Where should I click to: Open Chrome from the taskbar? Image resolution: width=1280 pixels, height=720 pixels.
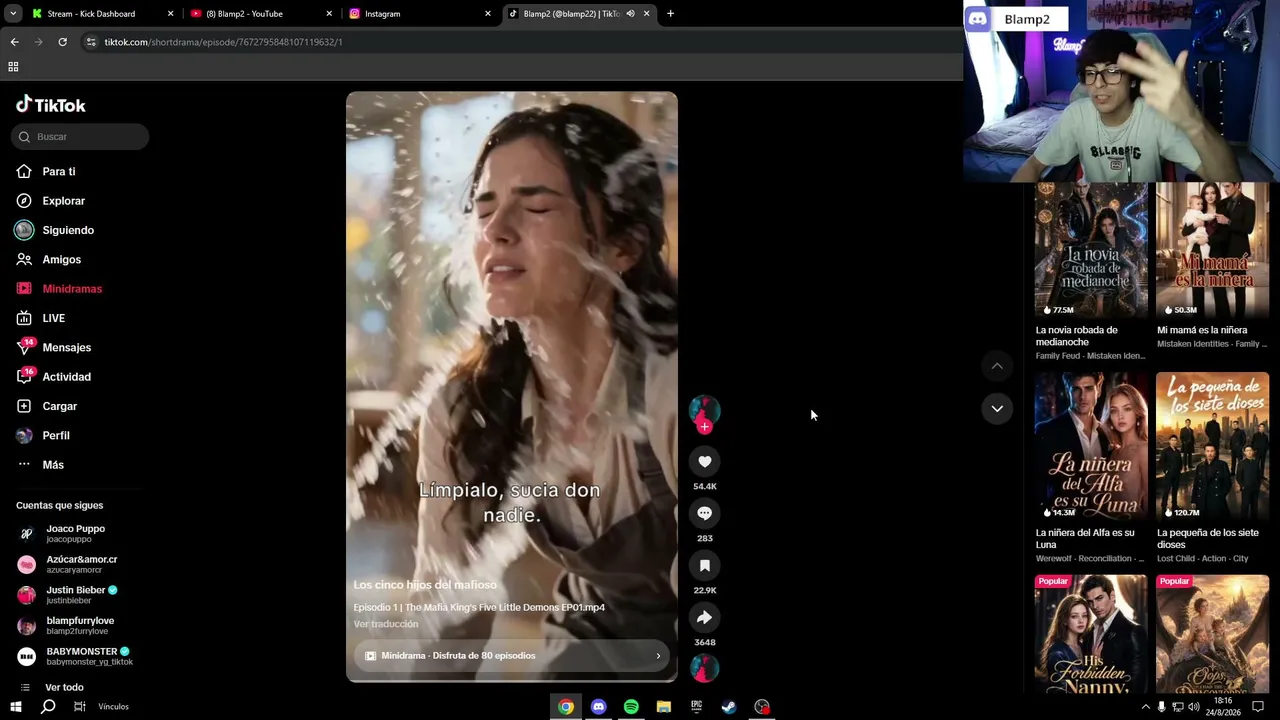[x=566, y=707]
